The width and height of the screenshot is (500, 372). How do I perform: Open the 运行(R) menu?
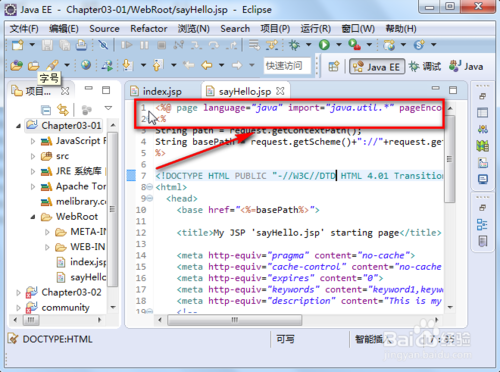(x=316, y=29)
